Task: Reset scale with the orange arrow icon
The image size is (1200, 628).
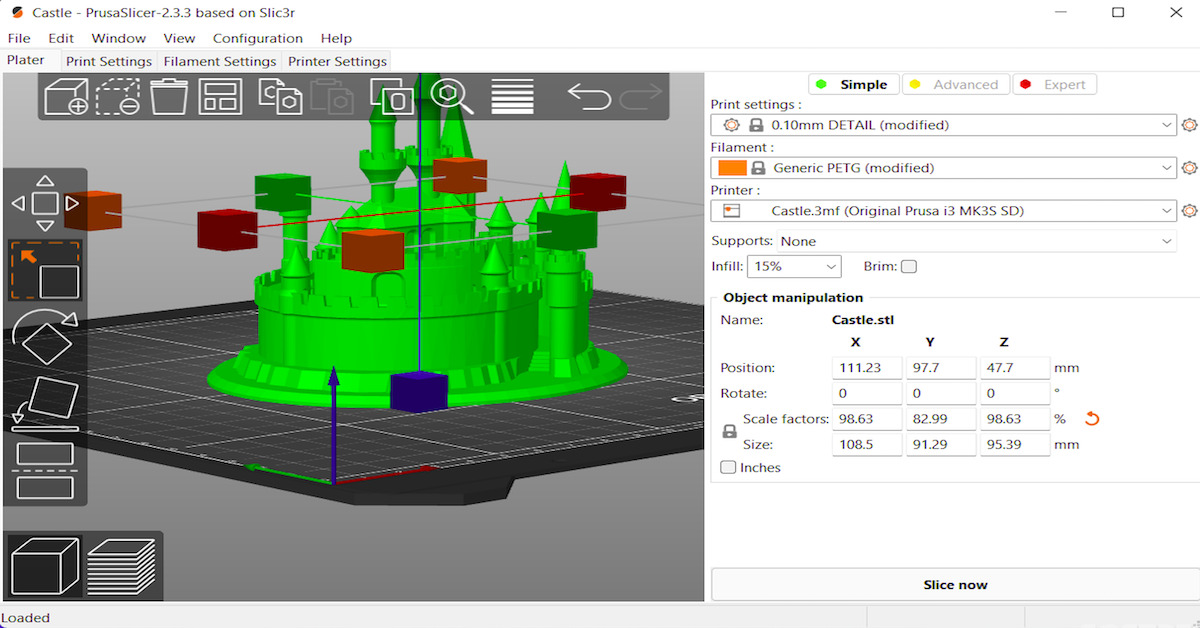Action: pos(1092,418)
